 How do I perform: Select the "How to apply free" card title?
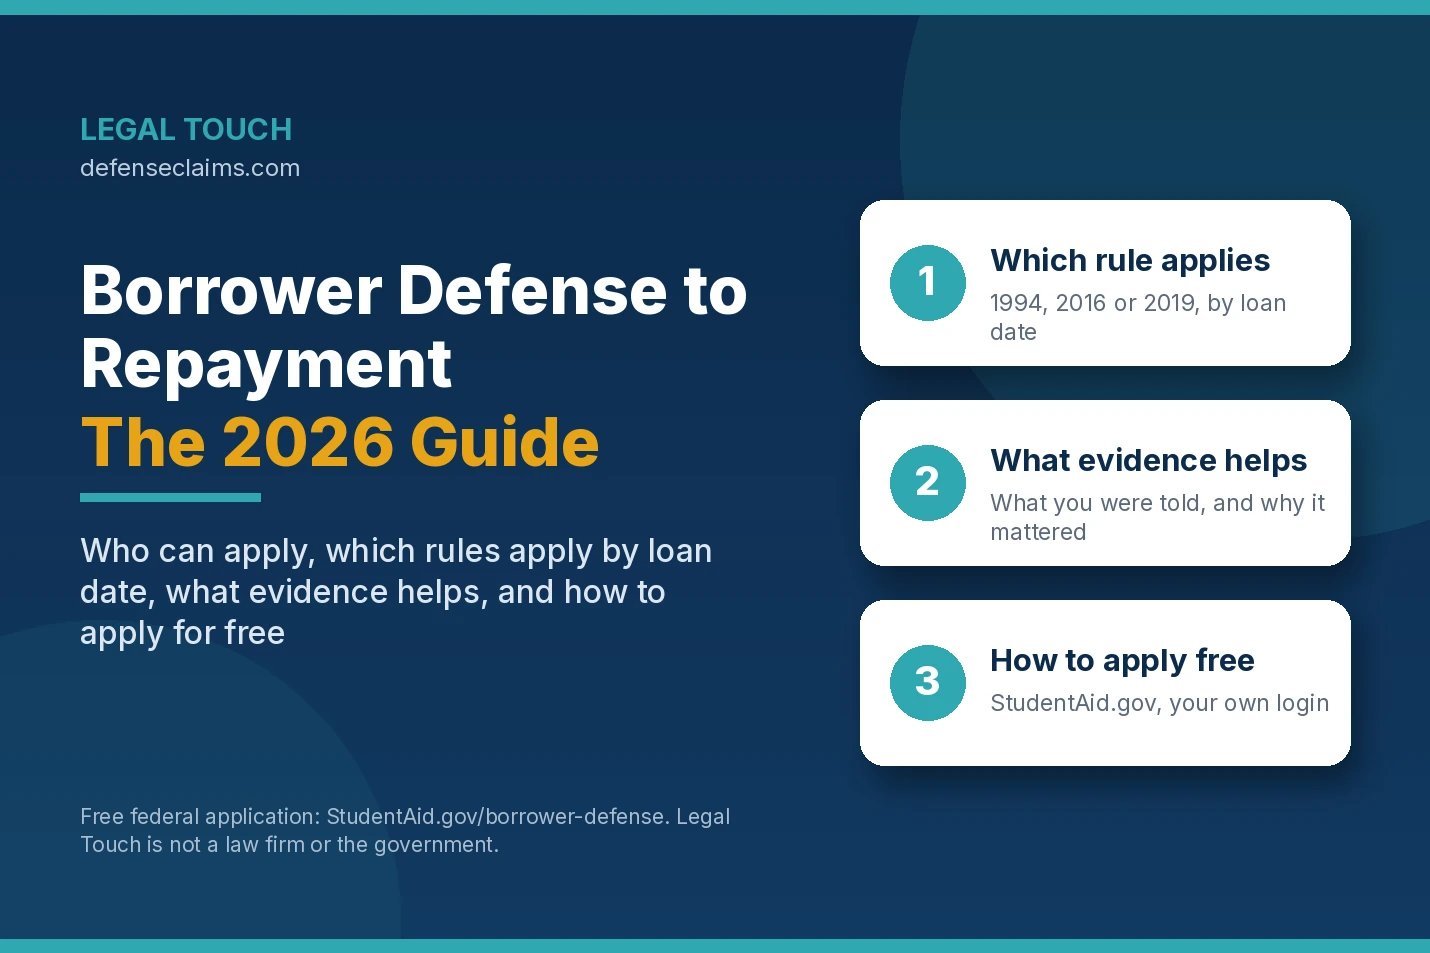click(x=1122, y=660)
